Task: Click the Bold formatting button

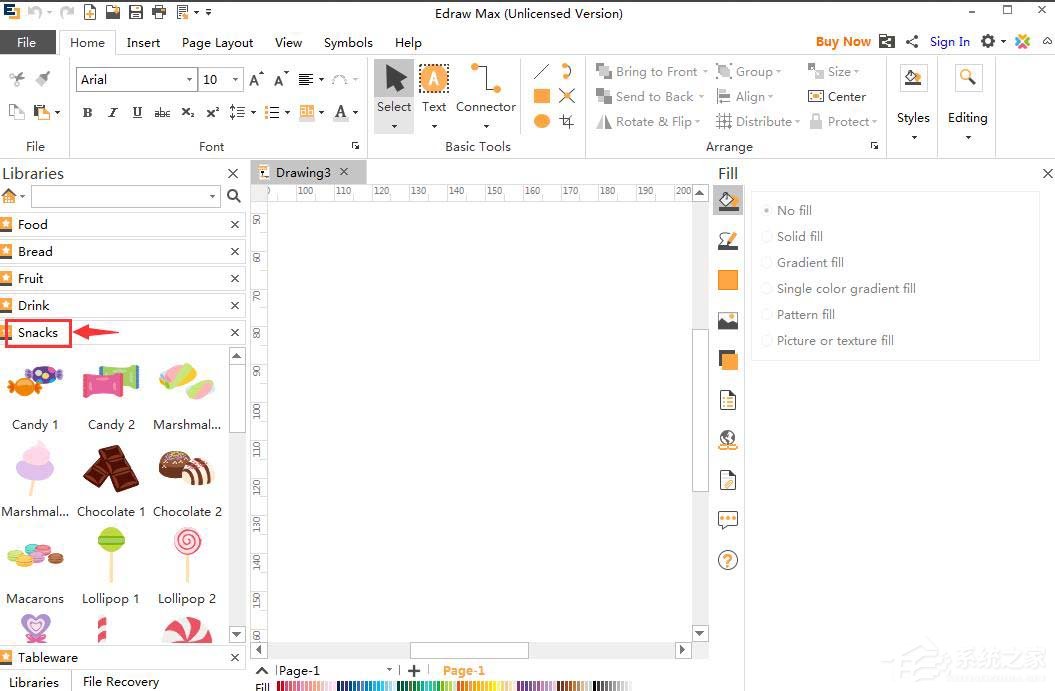Action: pyautogui.click(x=87, y=113)
